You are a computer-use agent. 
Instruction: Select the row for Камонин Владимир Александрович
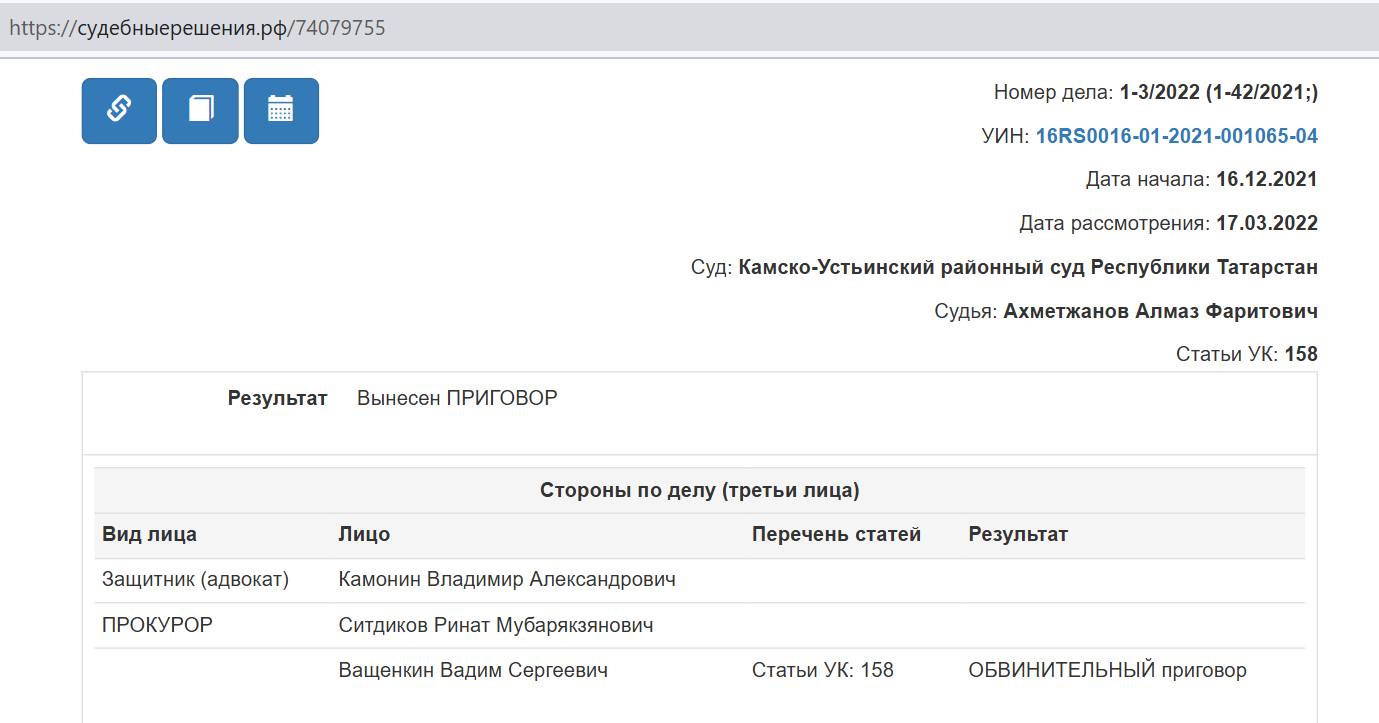click(699, 580)
